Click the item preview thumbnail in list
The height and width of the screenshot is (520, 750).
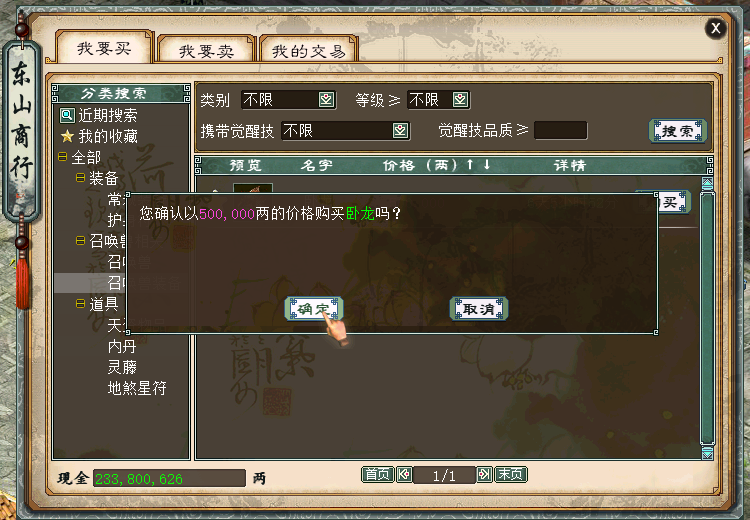253,188
